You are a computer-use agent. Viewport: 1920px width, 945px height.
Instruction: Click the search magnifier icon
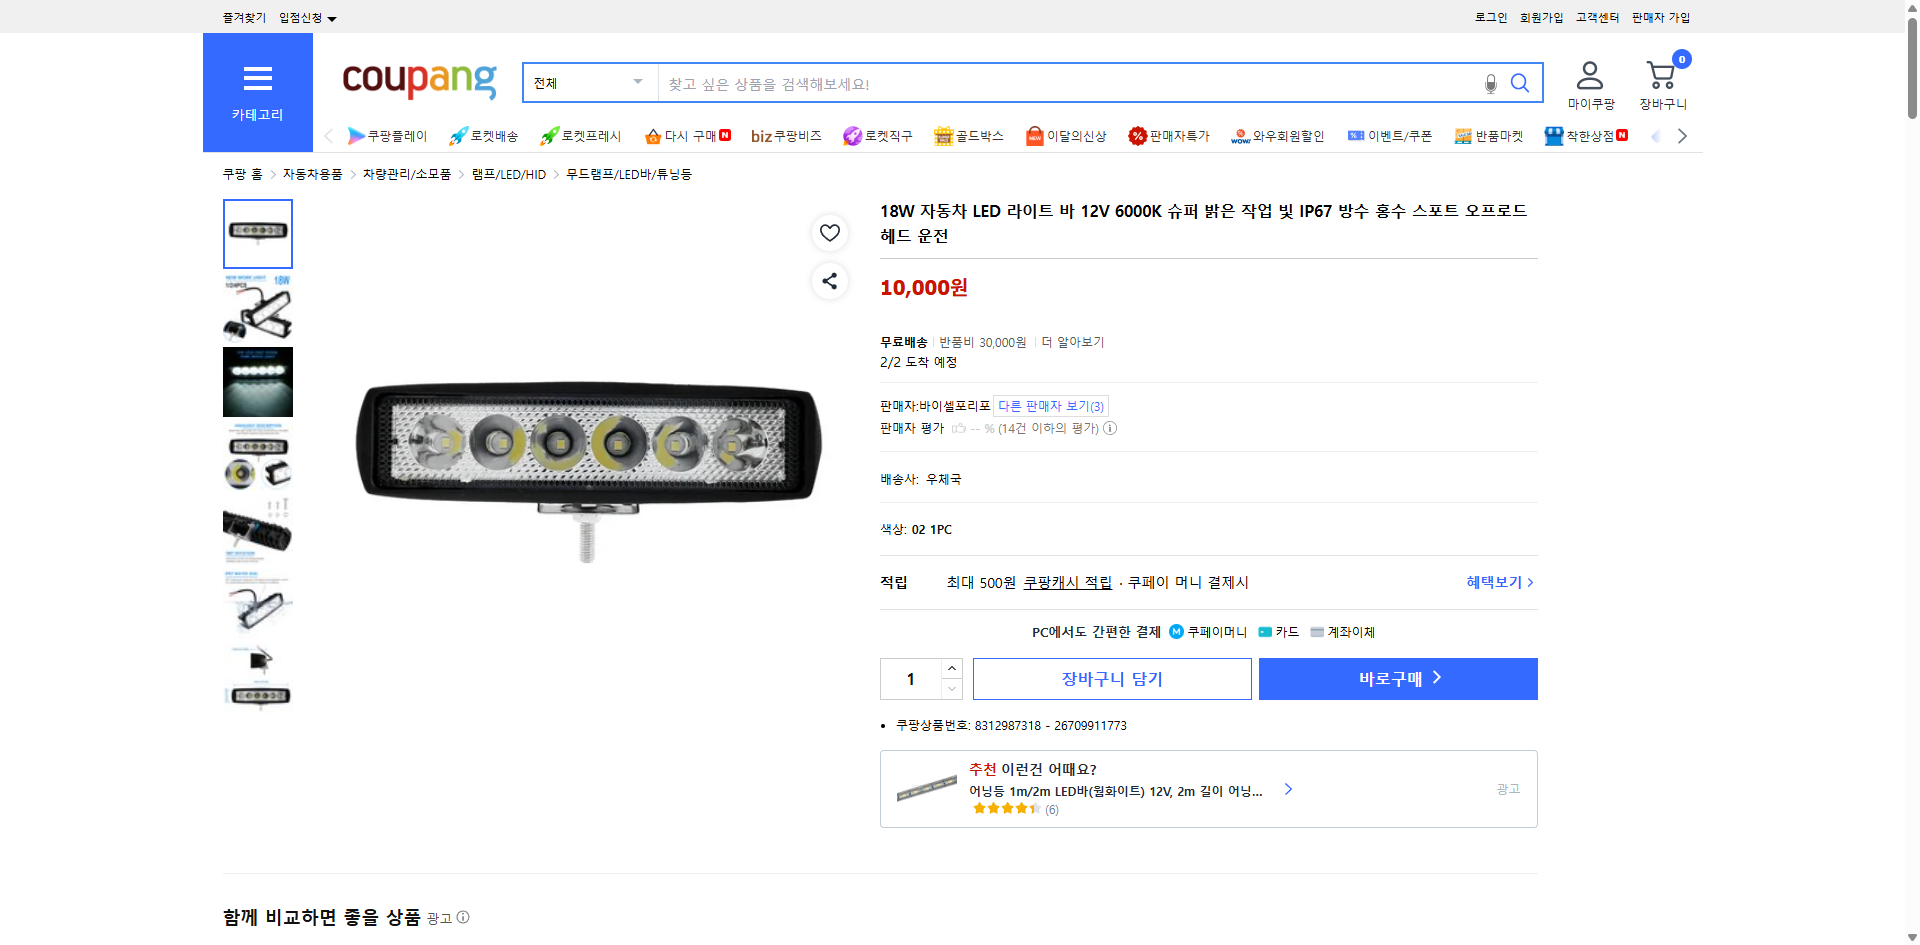[x=1520, y=83]
